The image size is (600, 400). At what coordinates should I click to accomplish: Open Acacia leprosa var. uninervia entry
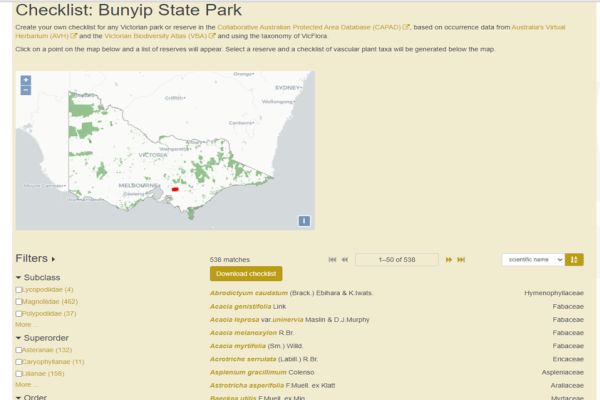(256, 320)
